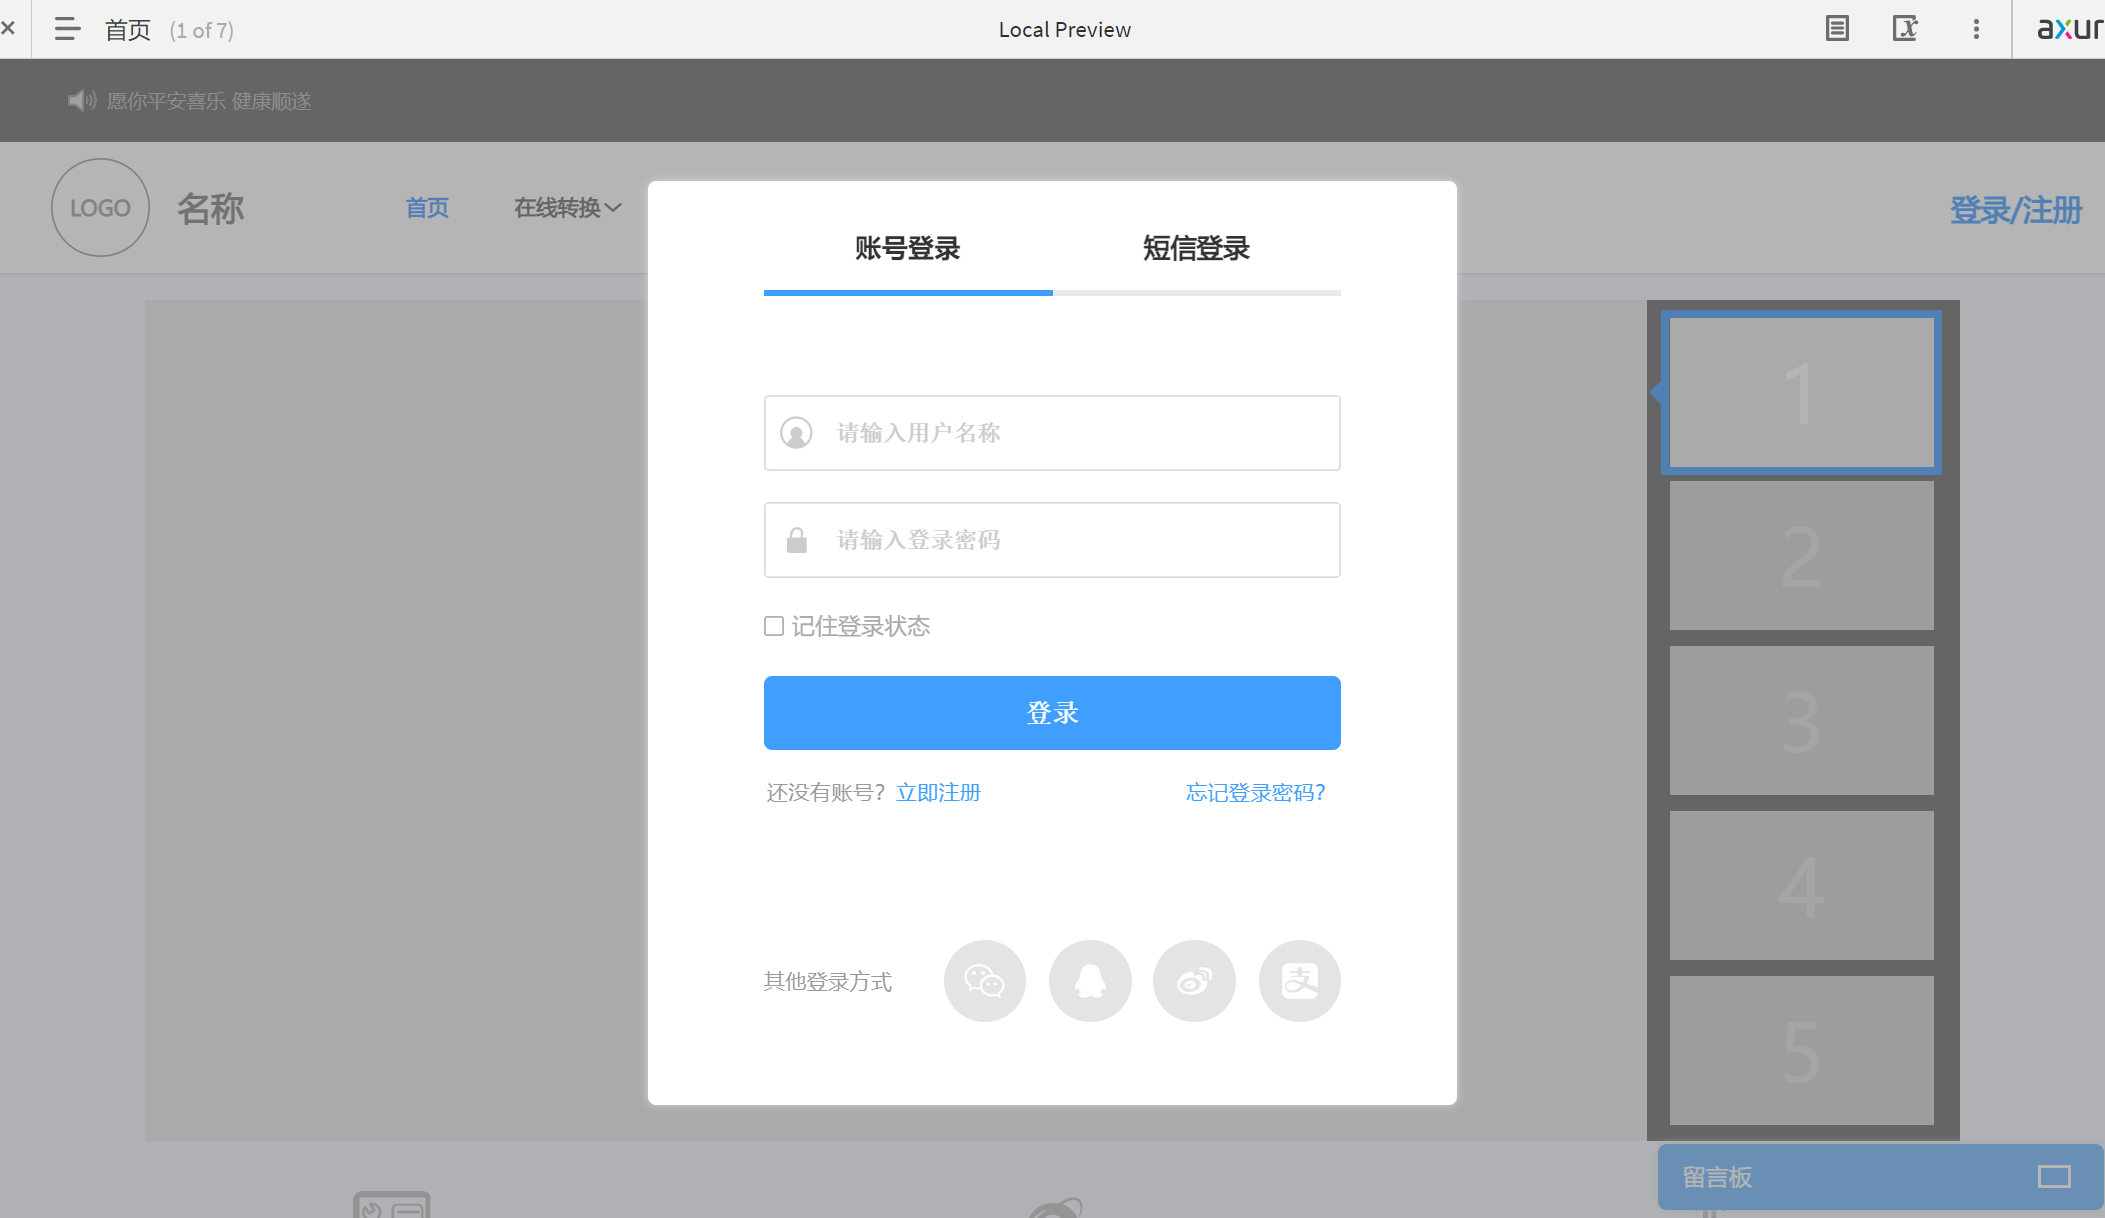Click the 名称 site name text

point(211,208)
